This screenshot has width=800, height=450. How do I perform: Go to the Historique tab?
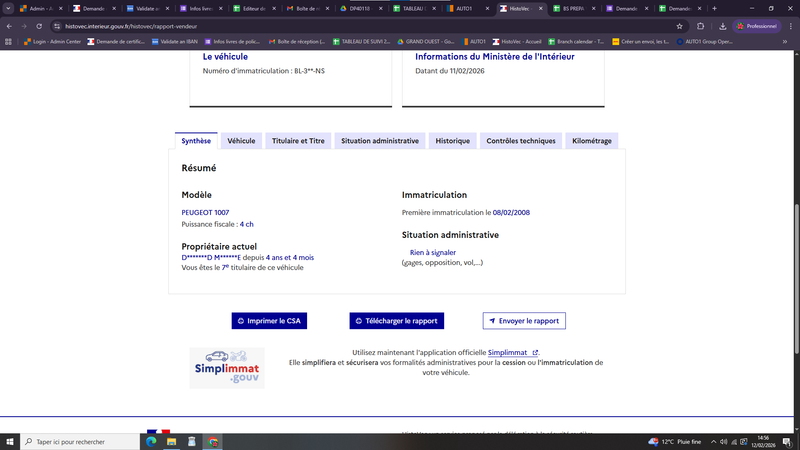(x=452, y=141)
